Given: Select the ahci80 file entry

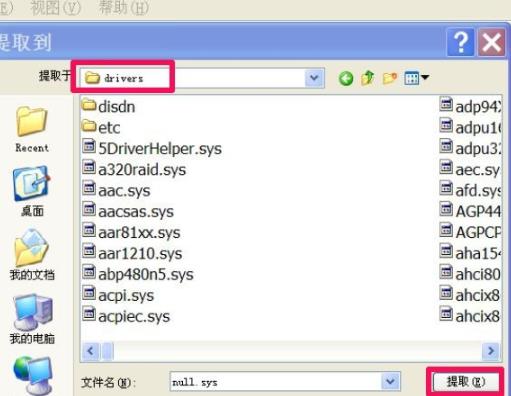Looking at the screenshot, I should 470,274.
